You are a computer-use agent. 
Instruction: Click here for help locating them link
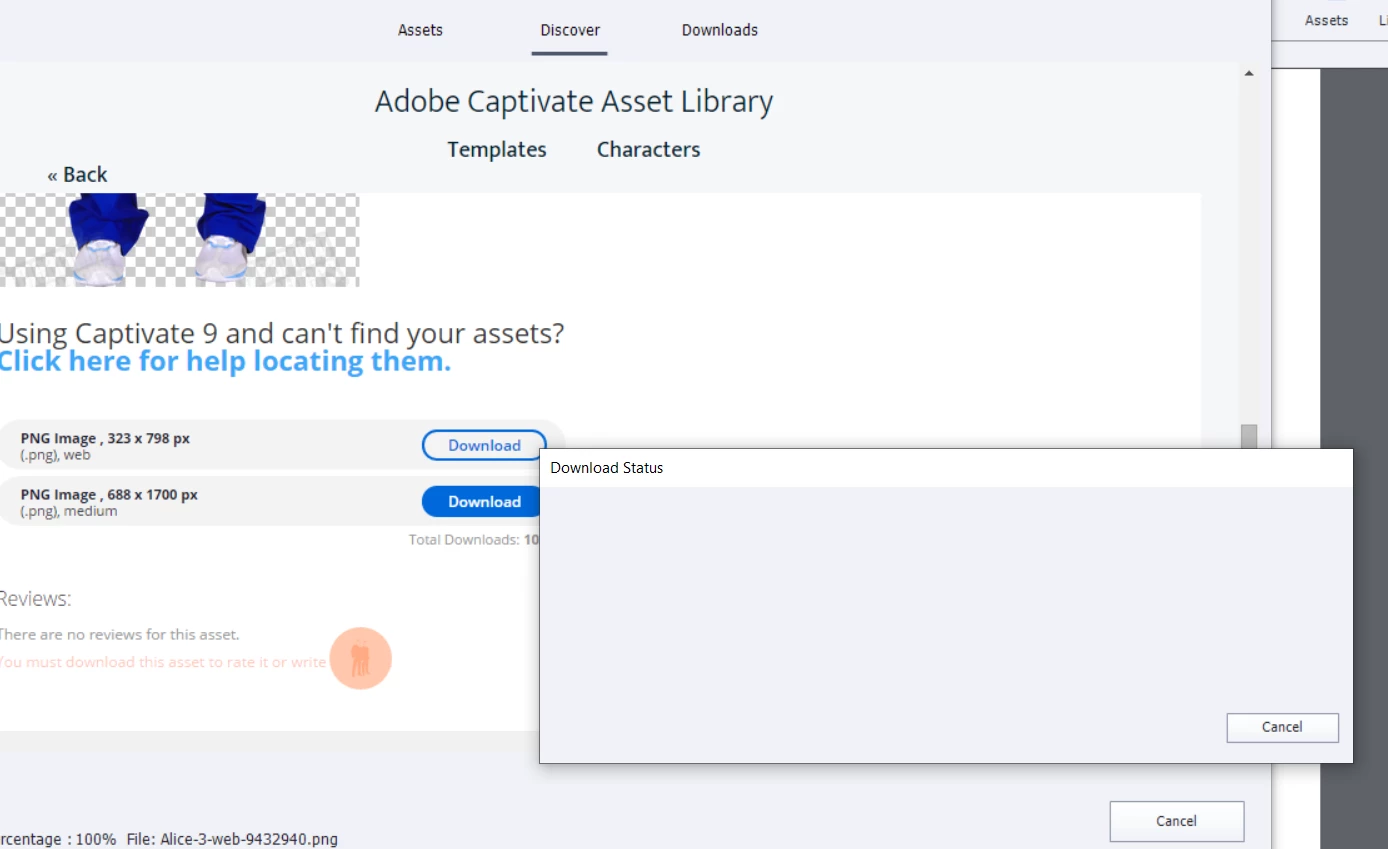225,361
